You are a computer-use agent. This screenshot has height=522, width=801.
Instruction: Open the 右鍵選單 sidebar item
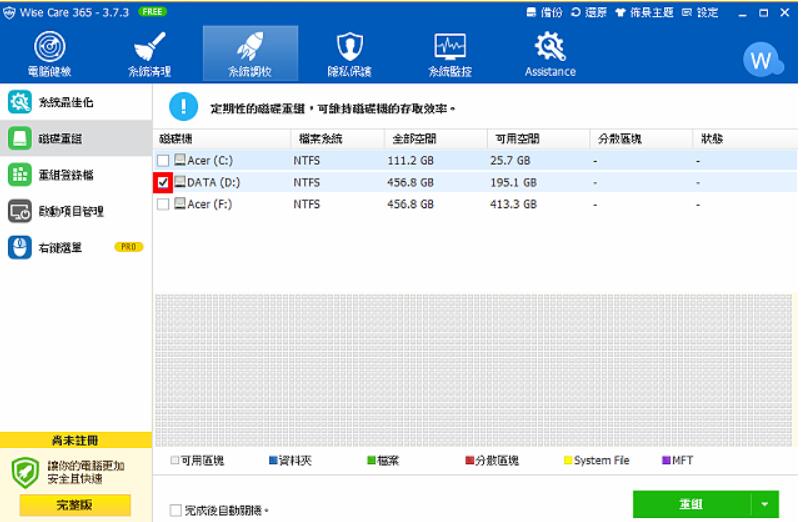tap(76, 248)
